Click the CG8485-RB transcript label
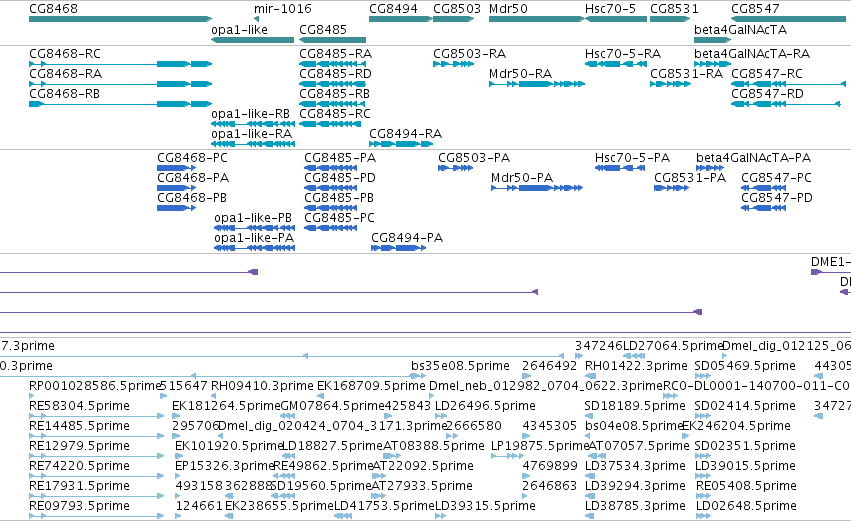851x521 pixels. coord(334,94)
